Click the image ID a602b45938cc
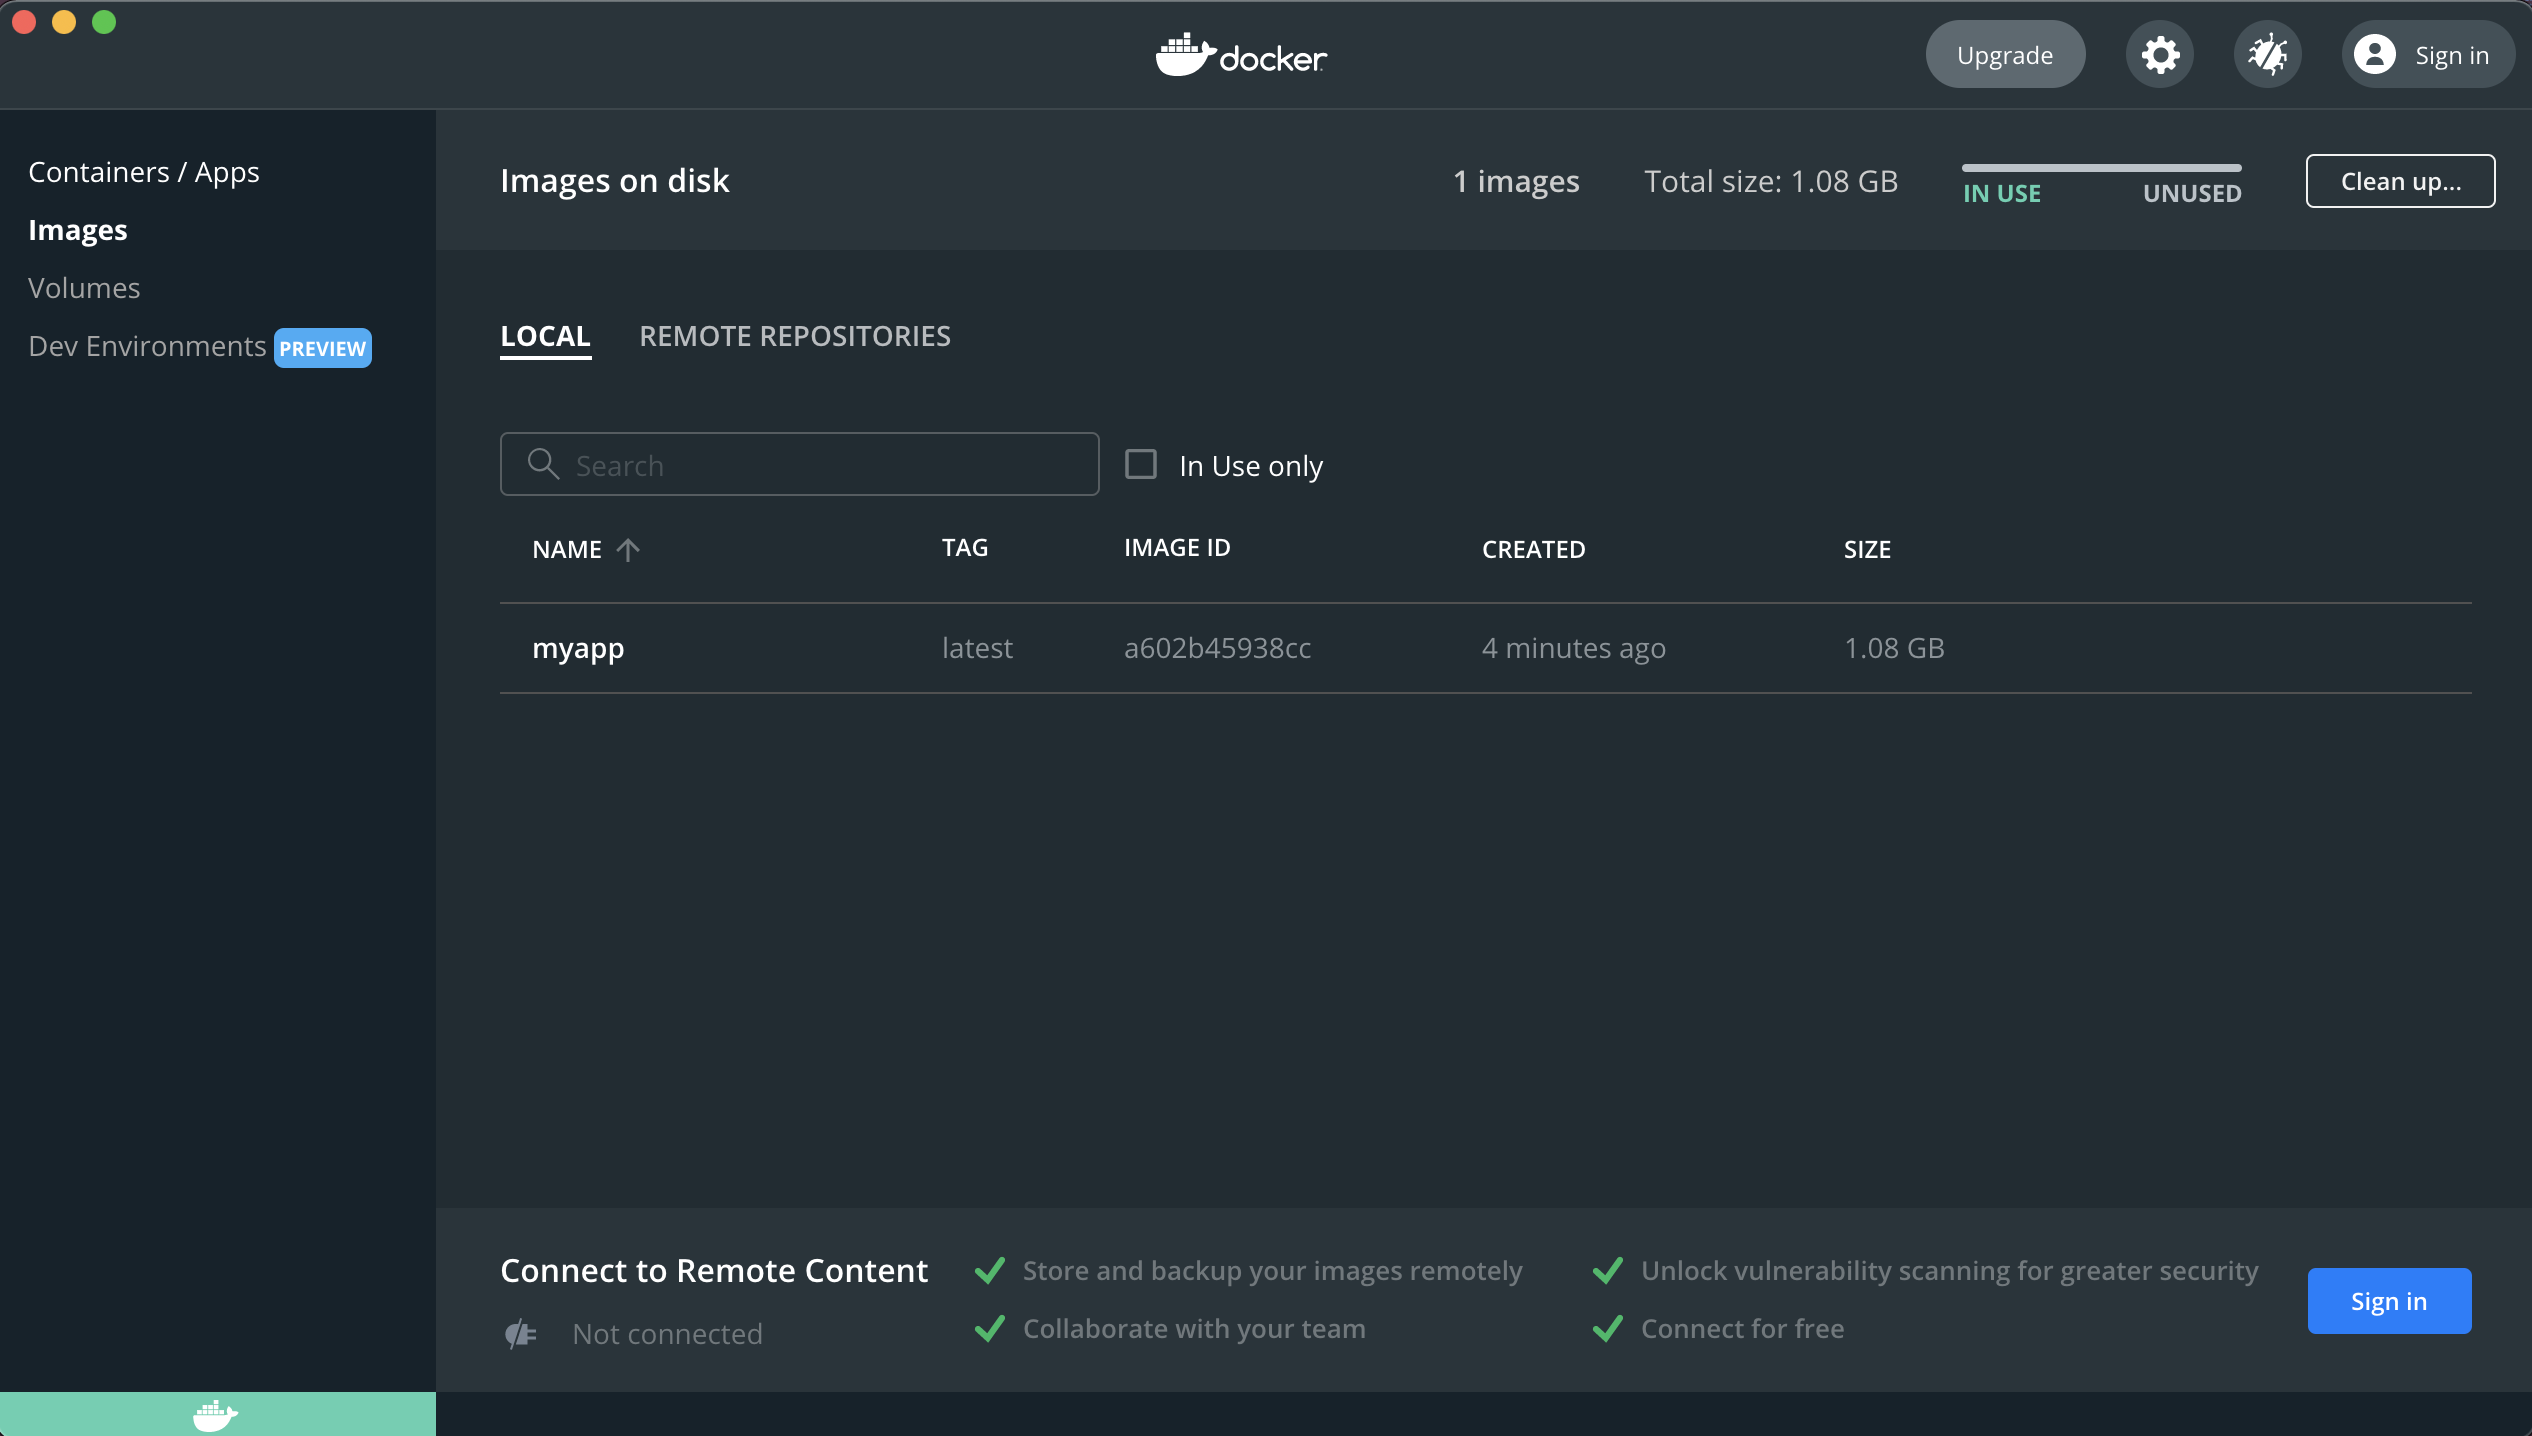 click(1217, 648)
